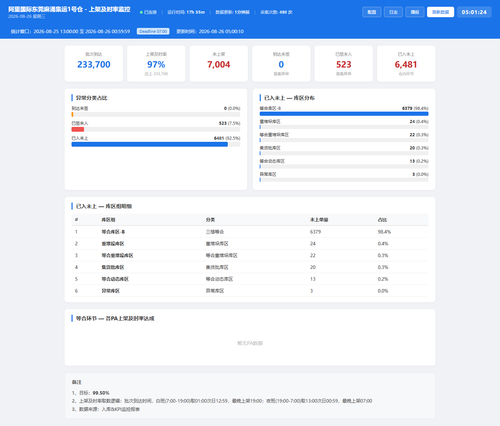
Task: Click the 3 (0.0%) zone distribution bar
Action: 344,180
